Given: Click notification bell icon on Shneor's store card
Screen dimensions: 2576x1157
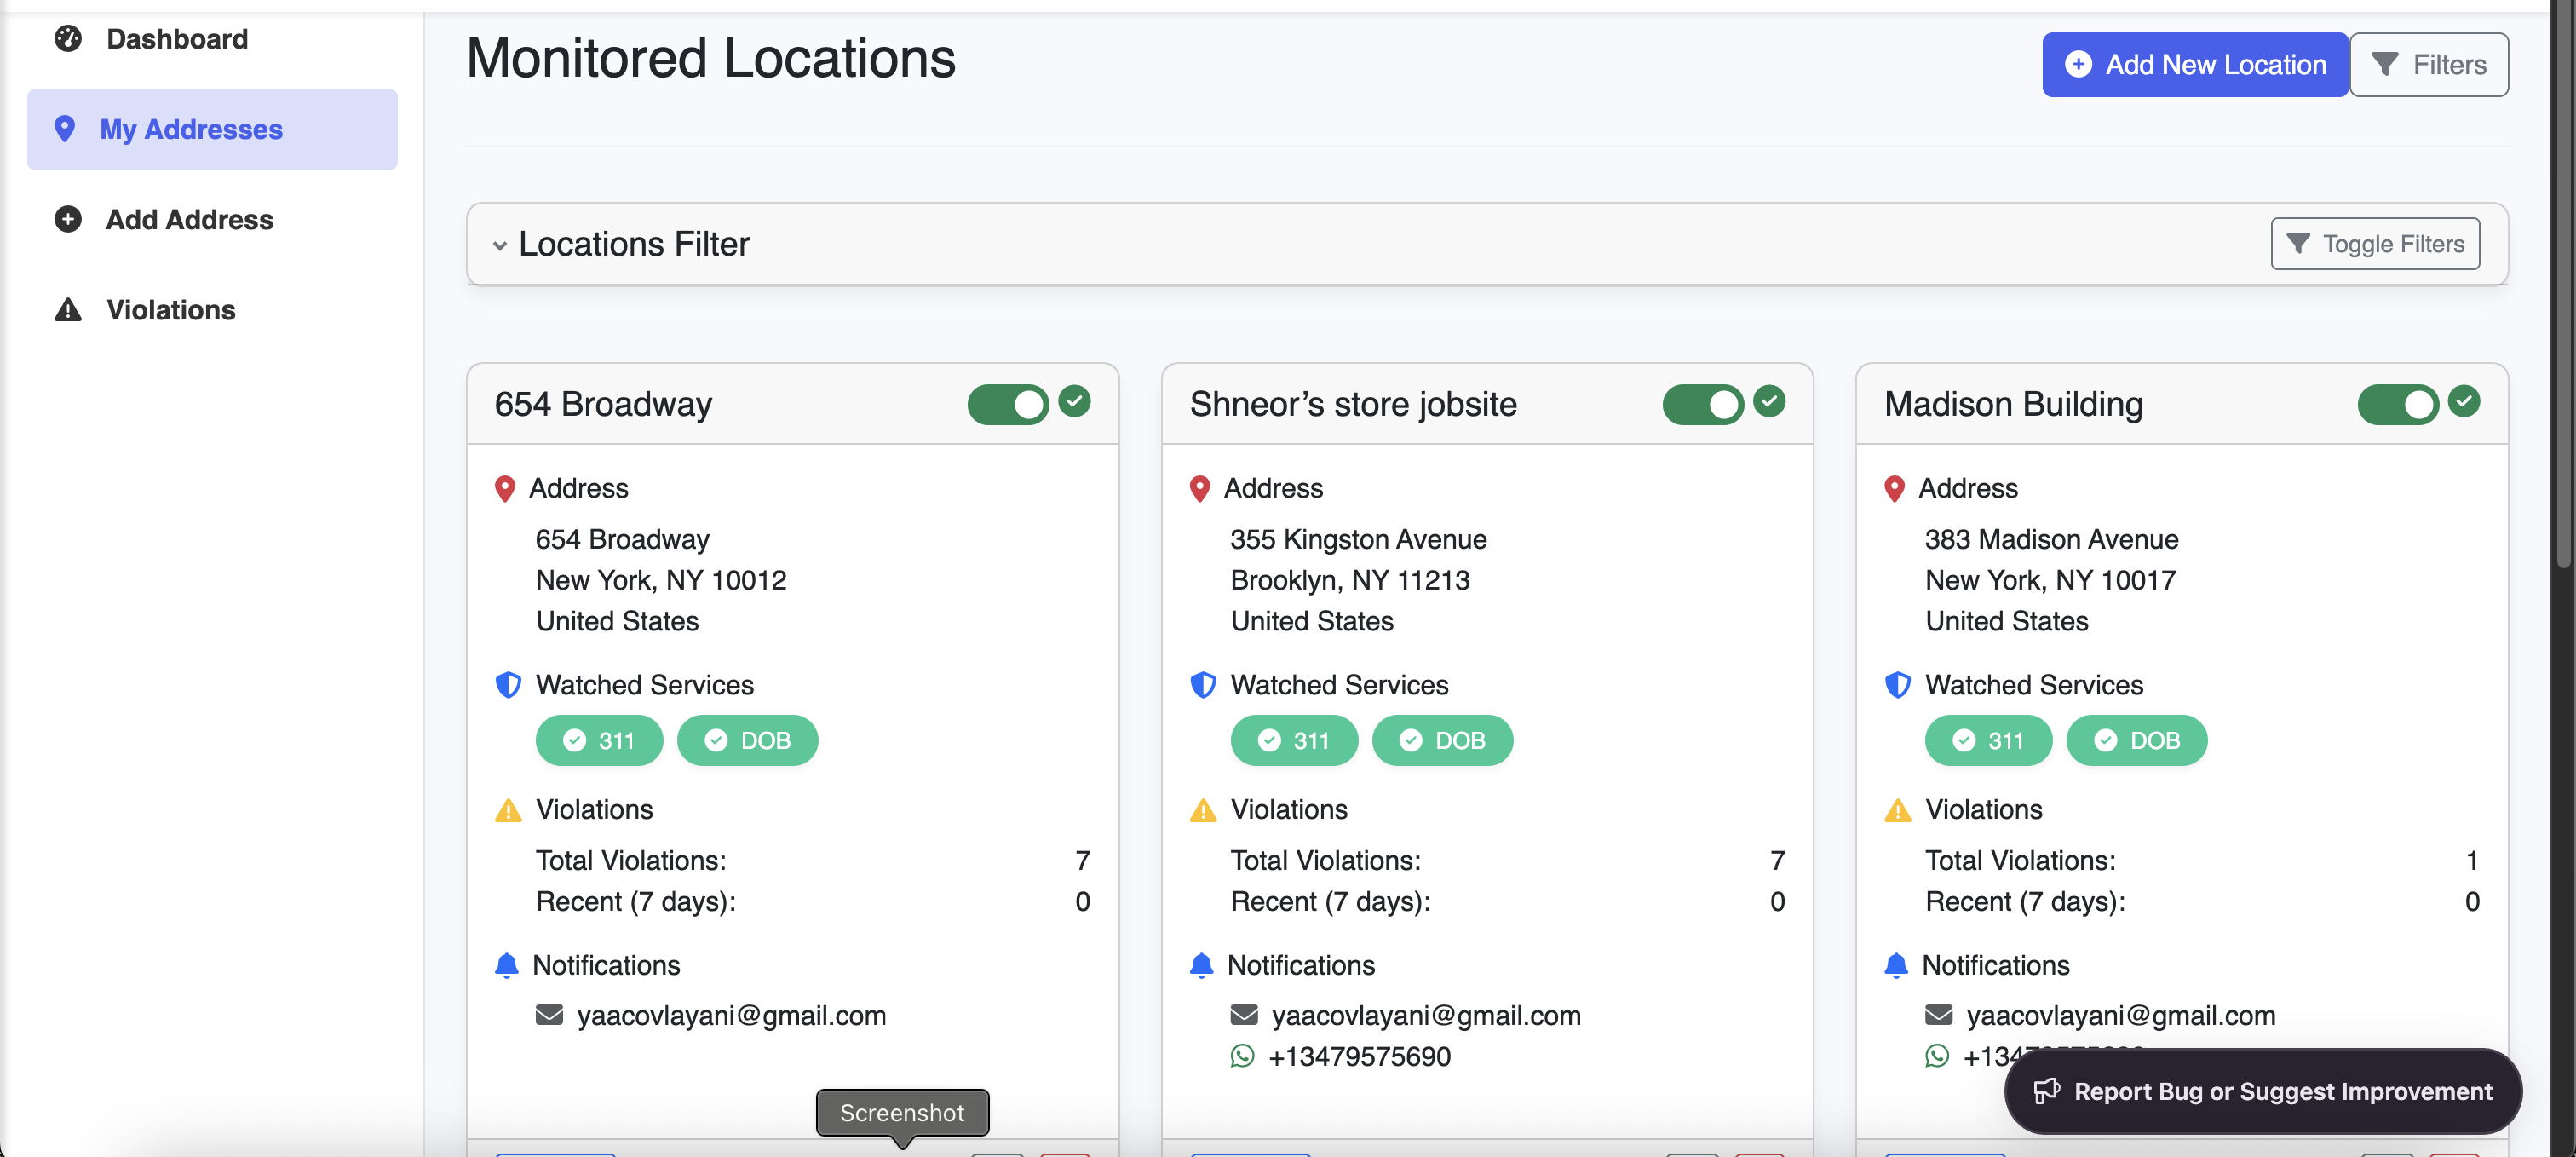Looking at the screenshot, I should 1201,965.
